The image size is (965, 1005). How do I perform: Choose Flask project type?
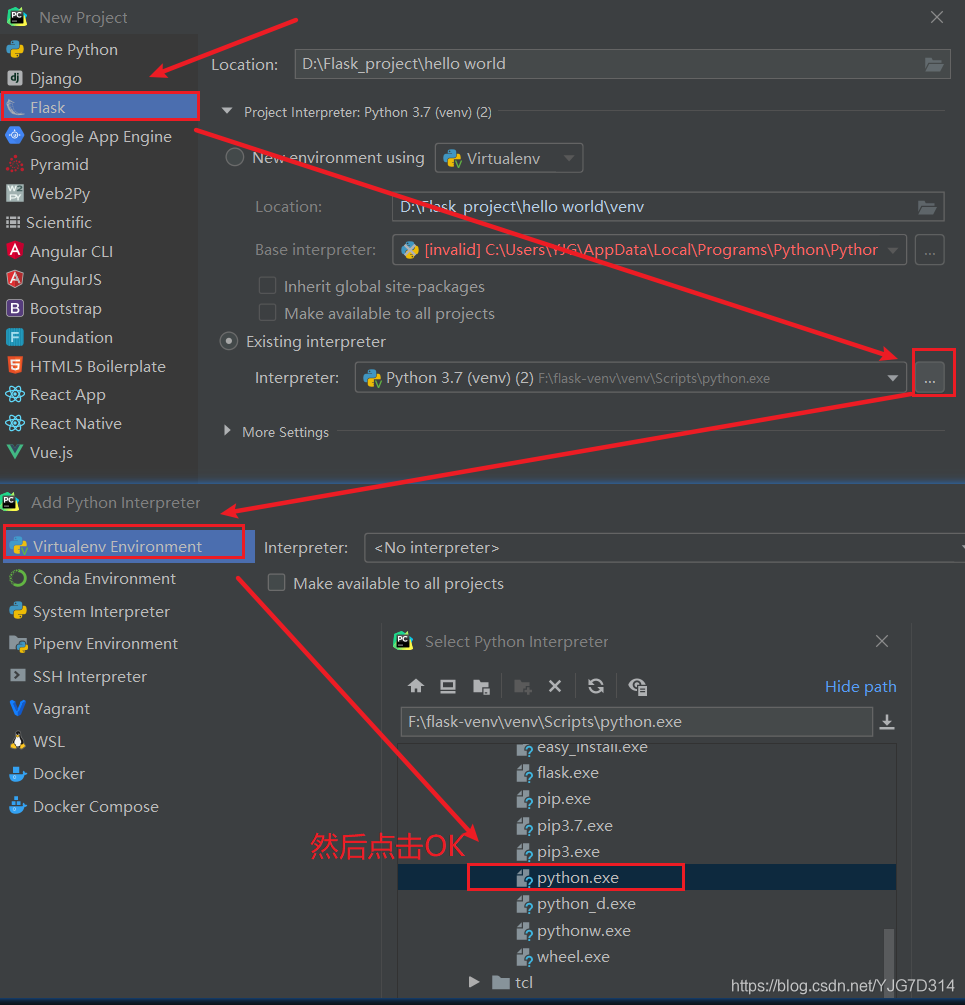point(99,107)
